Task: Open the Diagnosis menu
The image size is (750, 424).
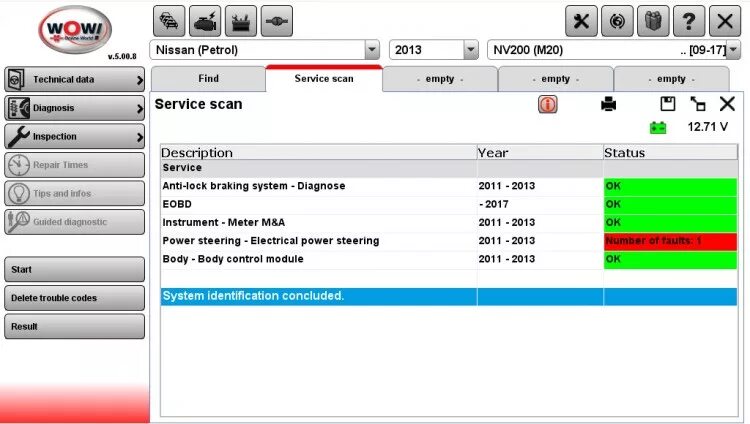Action: click(74, 108)
